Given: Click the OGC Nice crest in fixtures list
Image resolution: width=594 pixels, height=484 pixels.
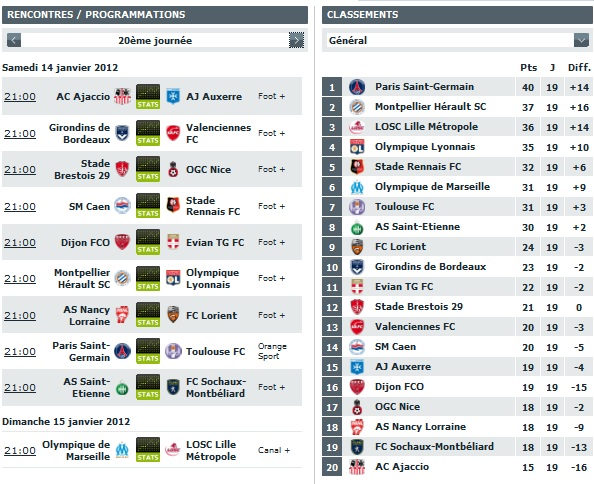Looking at the screenshot, I should [173, 169].
